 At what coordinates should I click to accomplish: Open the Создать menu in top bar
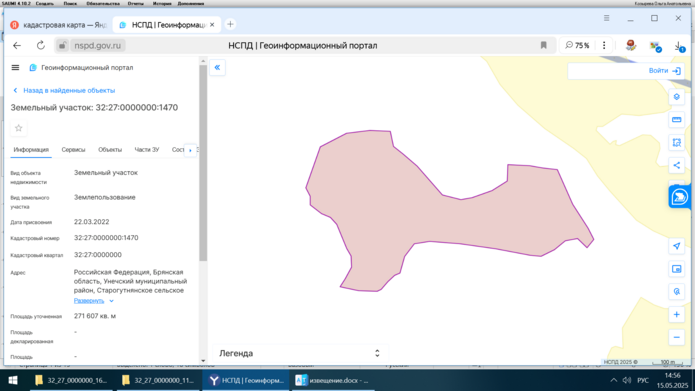point(45,3)
